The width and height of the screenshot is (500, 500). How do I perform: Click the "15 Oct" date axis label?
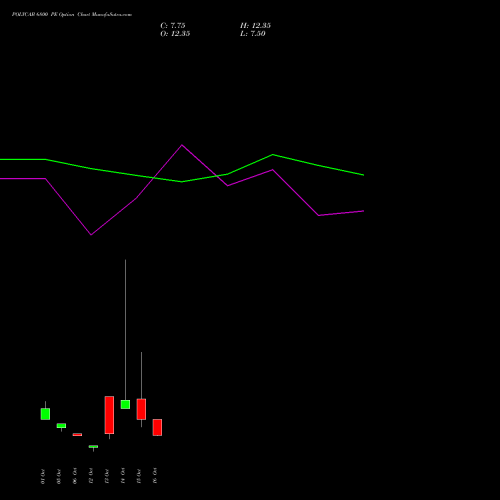tap(139, 476)
